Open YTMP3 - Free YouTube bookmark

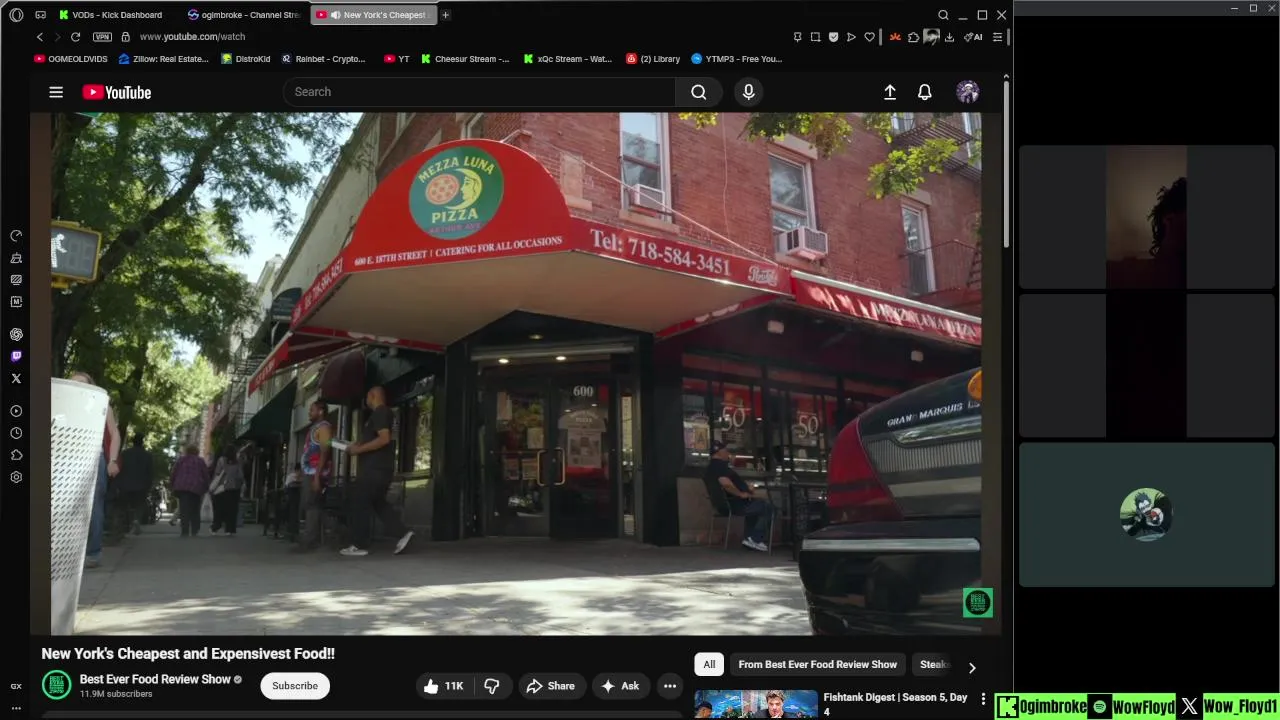click(736, 59)
